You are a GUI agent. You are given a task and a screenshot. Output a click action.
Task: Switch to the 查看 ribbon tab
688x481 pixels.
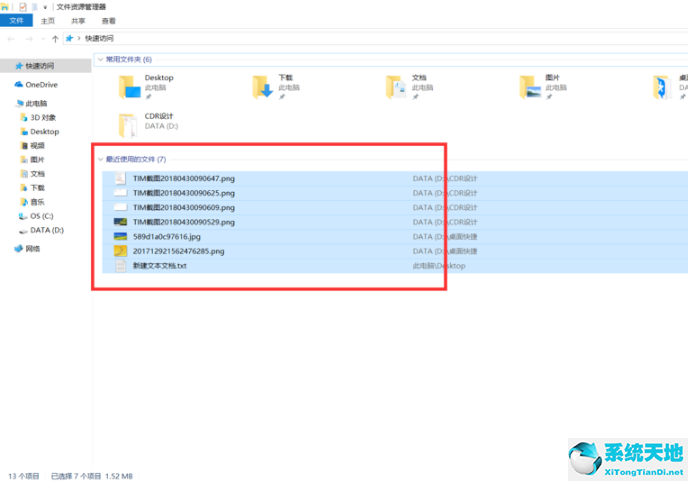(108, 21)
